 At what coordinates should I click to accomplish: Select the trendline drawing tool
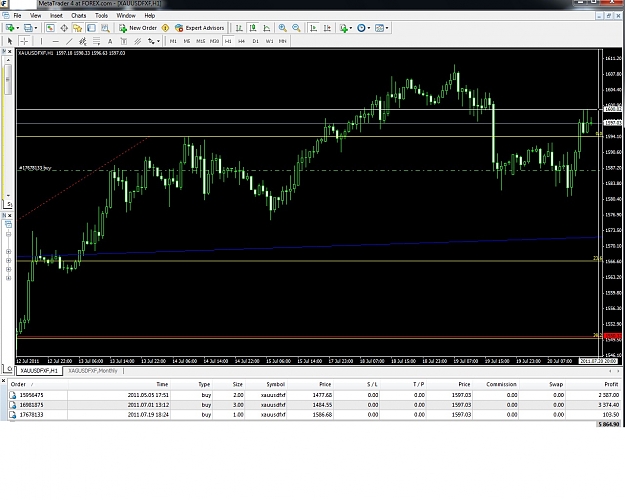[x=69, y=41]
